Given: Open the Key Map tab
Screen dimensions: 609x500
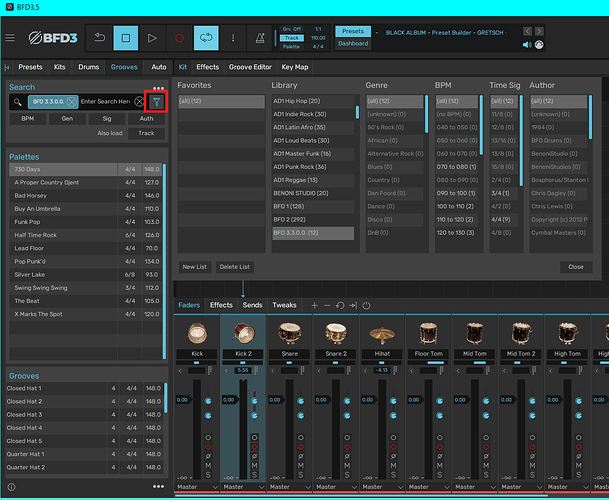Looking at the screenshot, I should (x=294, y=67).
